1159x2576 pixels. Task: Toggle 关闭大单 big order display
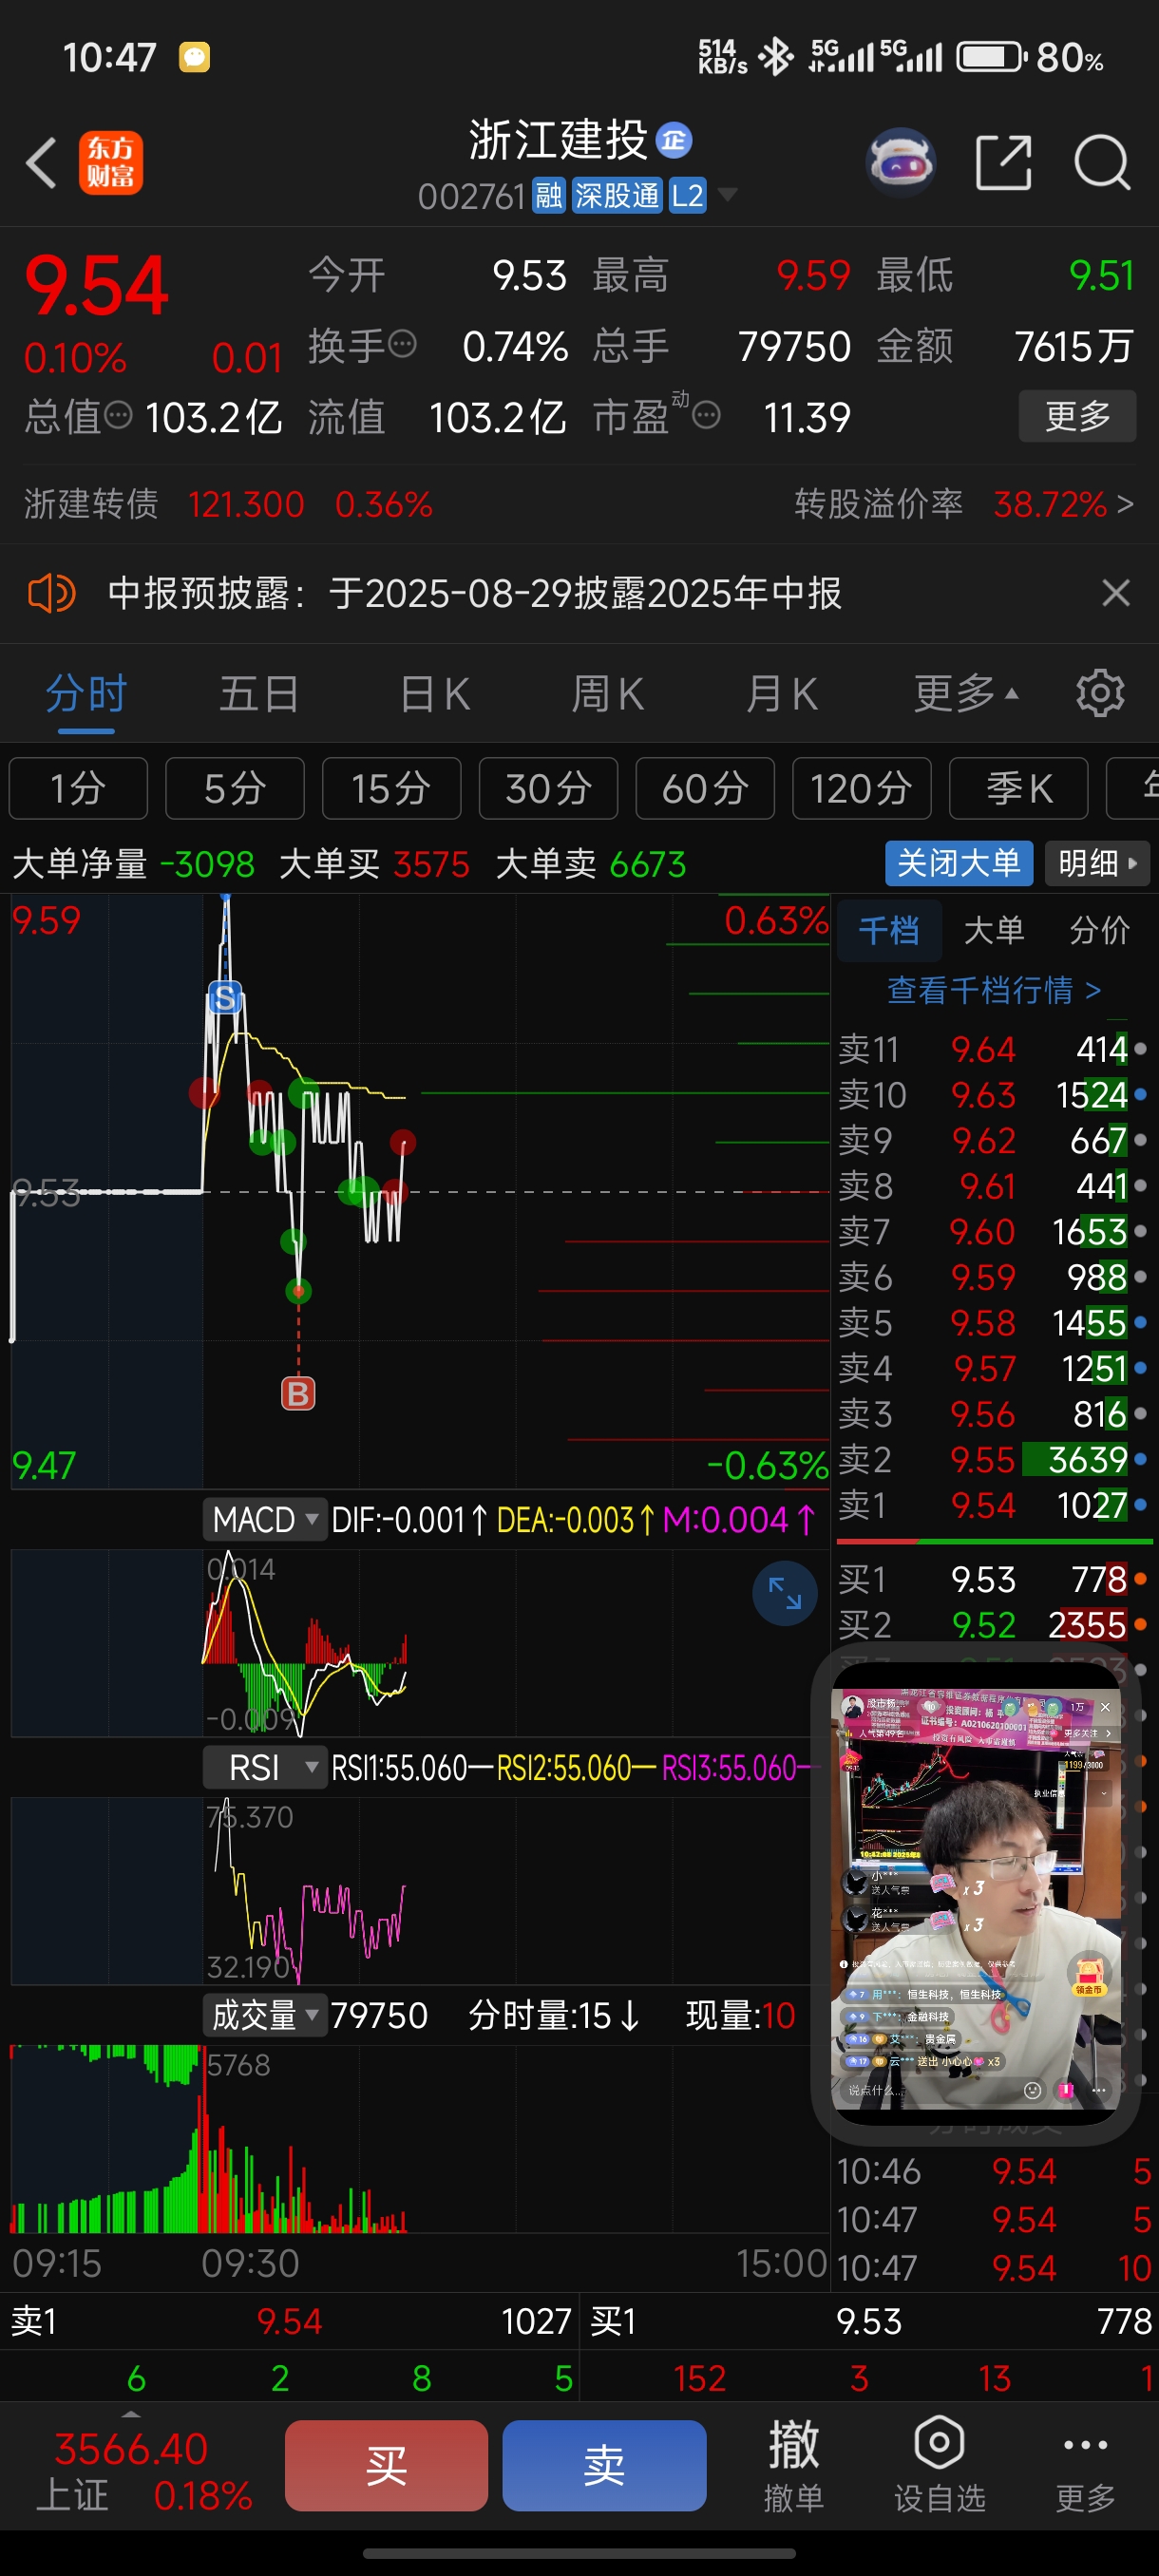pos(958,863)
